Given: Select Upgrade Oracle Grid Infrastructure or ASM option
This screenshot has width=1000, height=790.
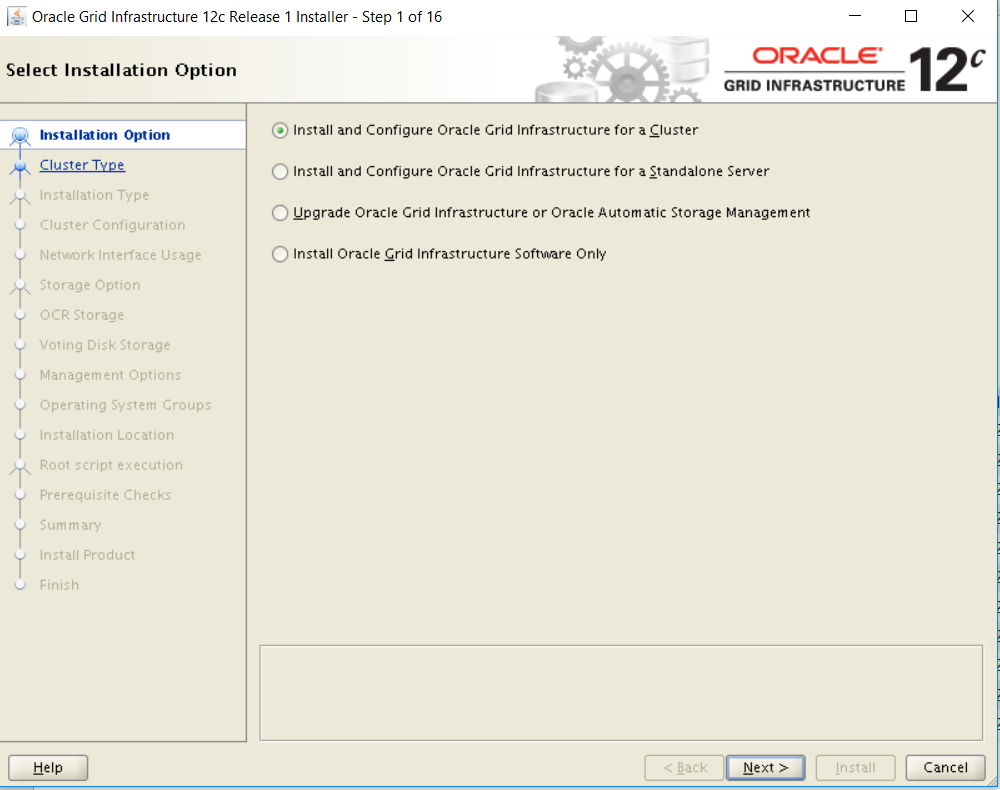Looking at the screenshot, I should [541, 213].
